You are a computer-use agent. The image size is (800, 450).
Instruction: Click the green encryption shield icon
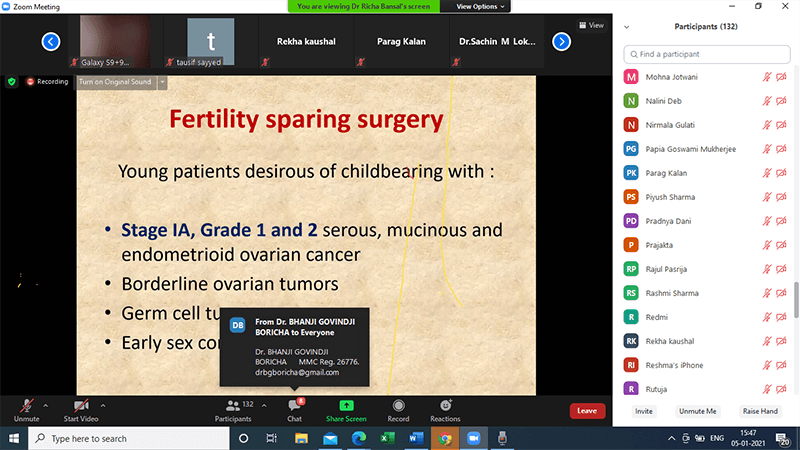point(12,81)
